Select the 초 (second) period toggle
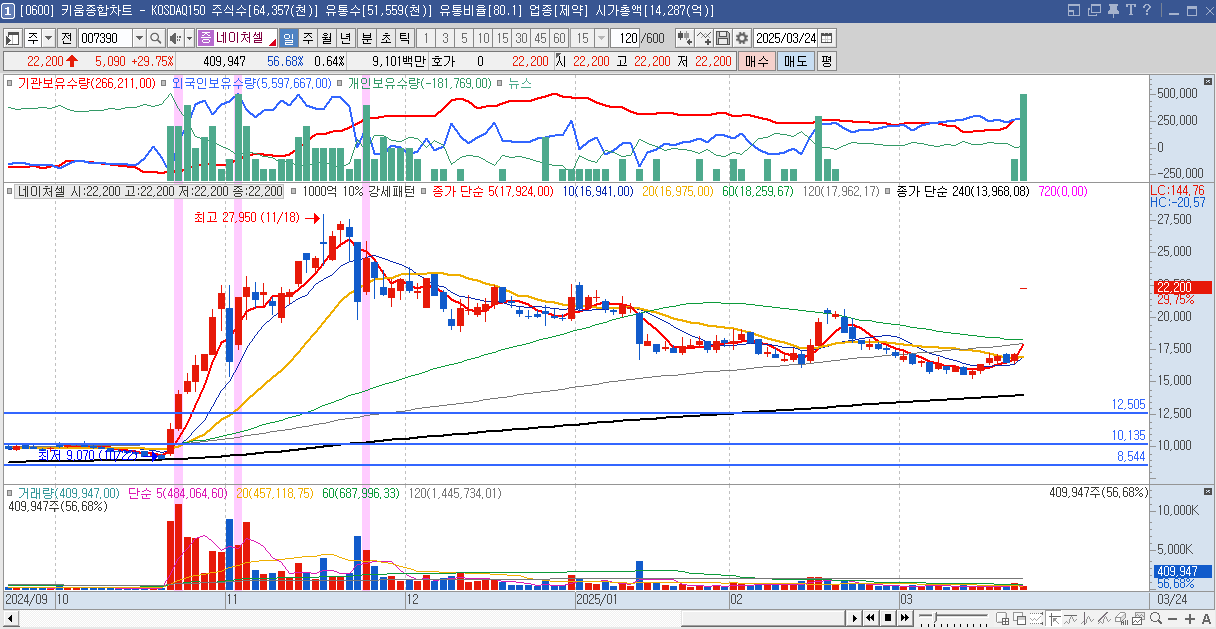This screenshot has height=629, width=1216. pos(385,38)
